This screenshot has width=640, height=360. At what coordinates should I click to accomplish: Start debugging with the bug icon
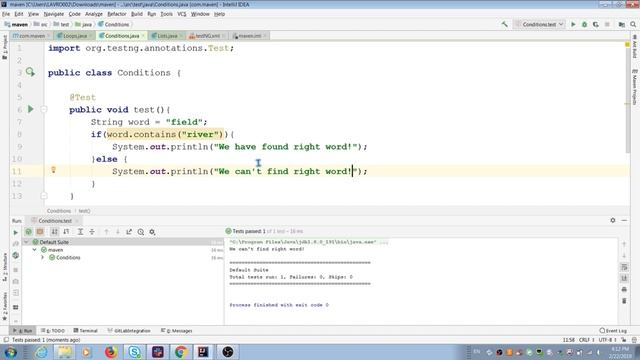584,24
